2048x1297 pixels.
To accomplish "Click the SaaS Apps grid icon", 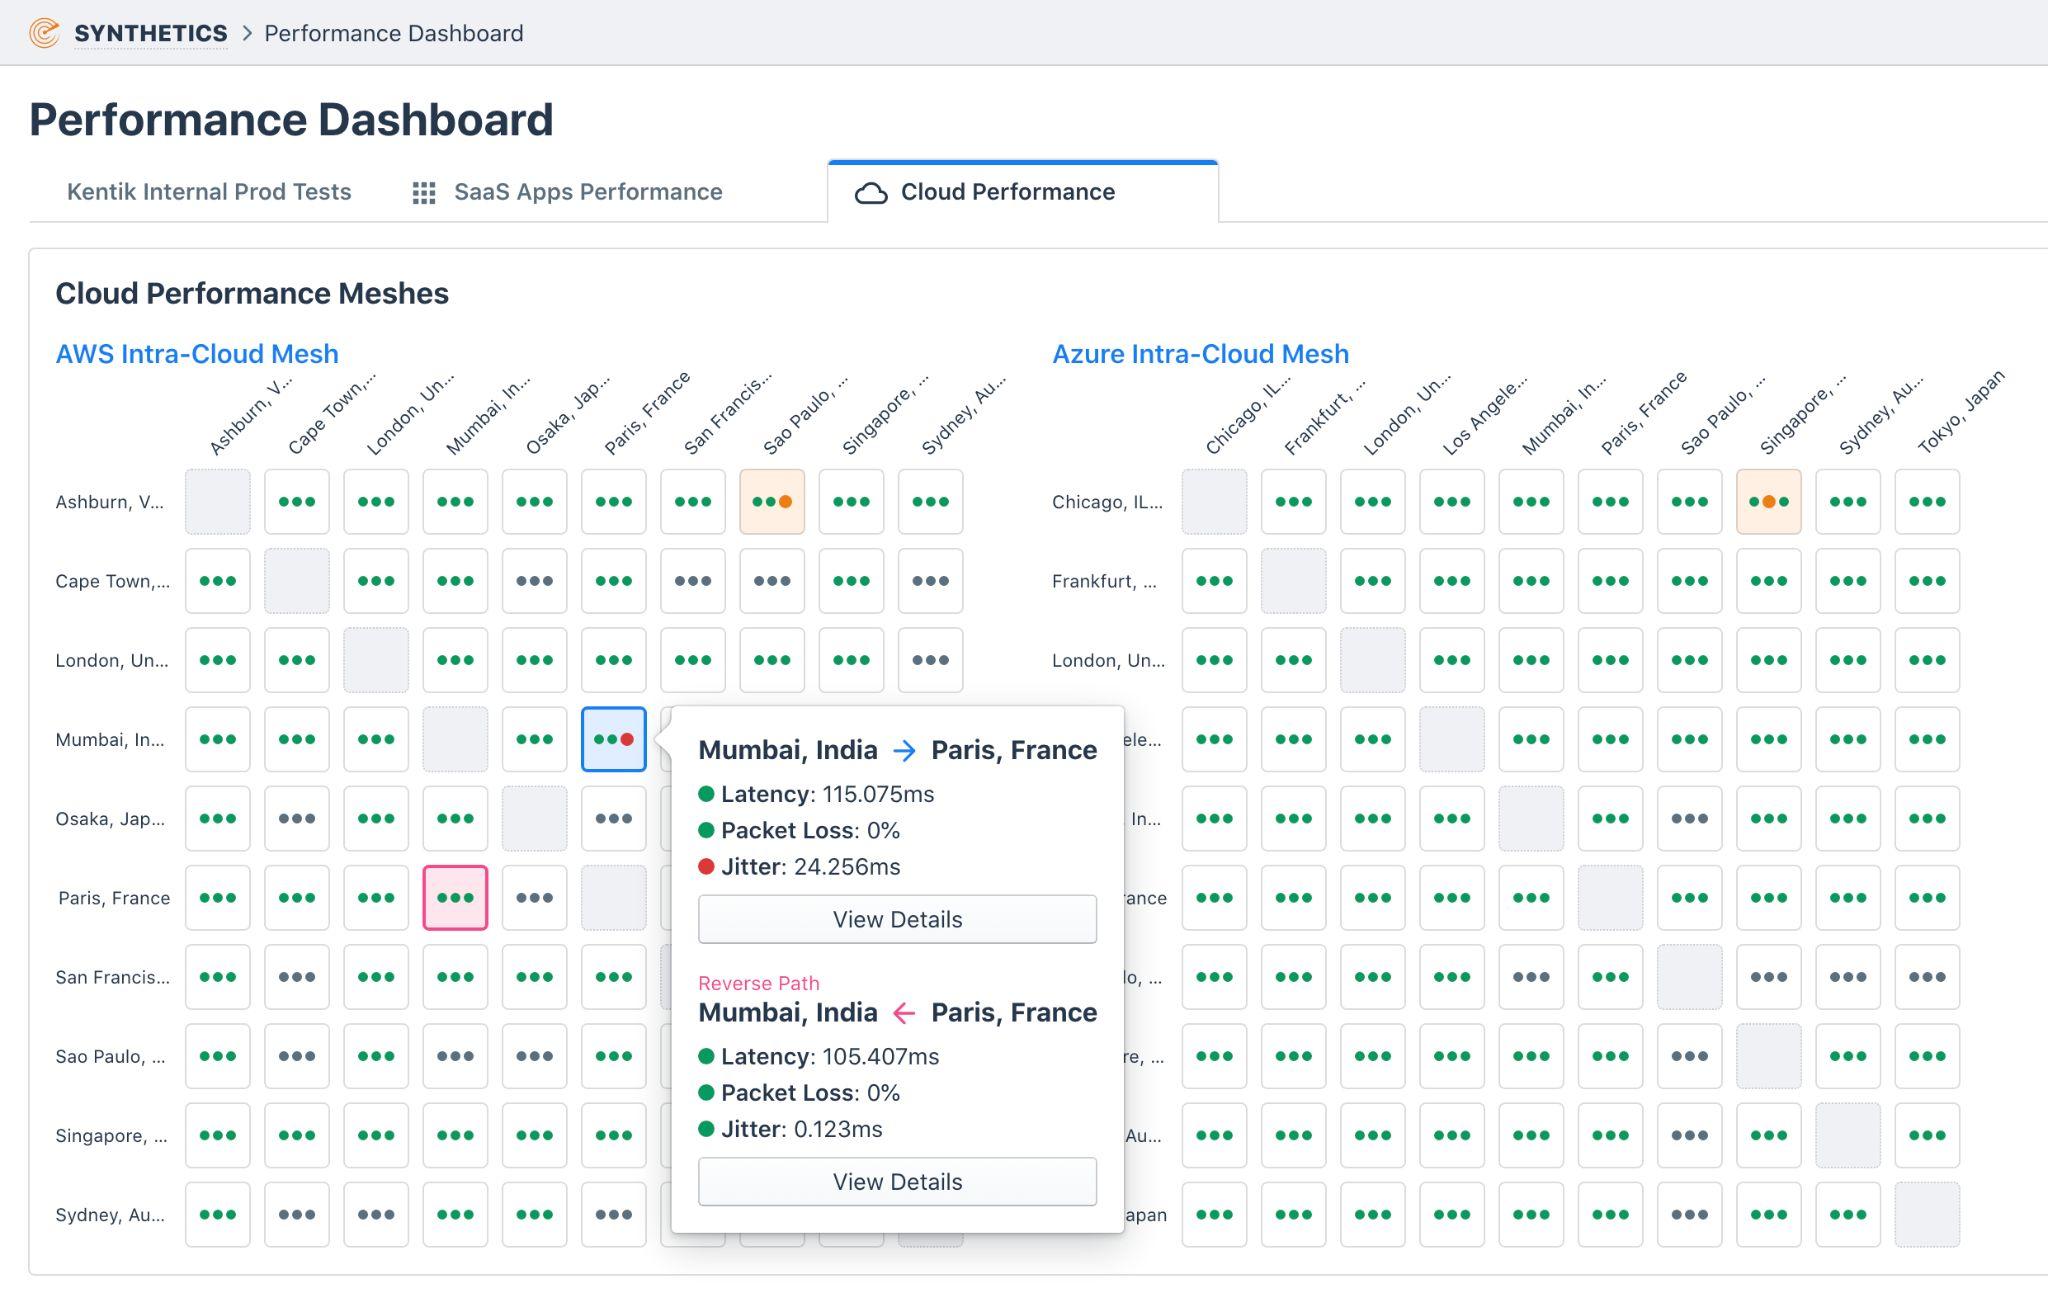I will 424,193.
